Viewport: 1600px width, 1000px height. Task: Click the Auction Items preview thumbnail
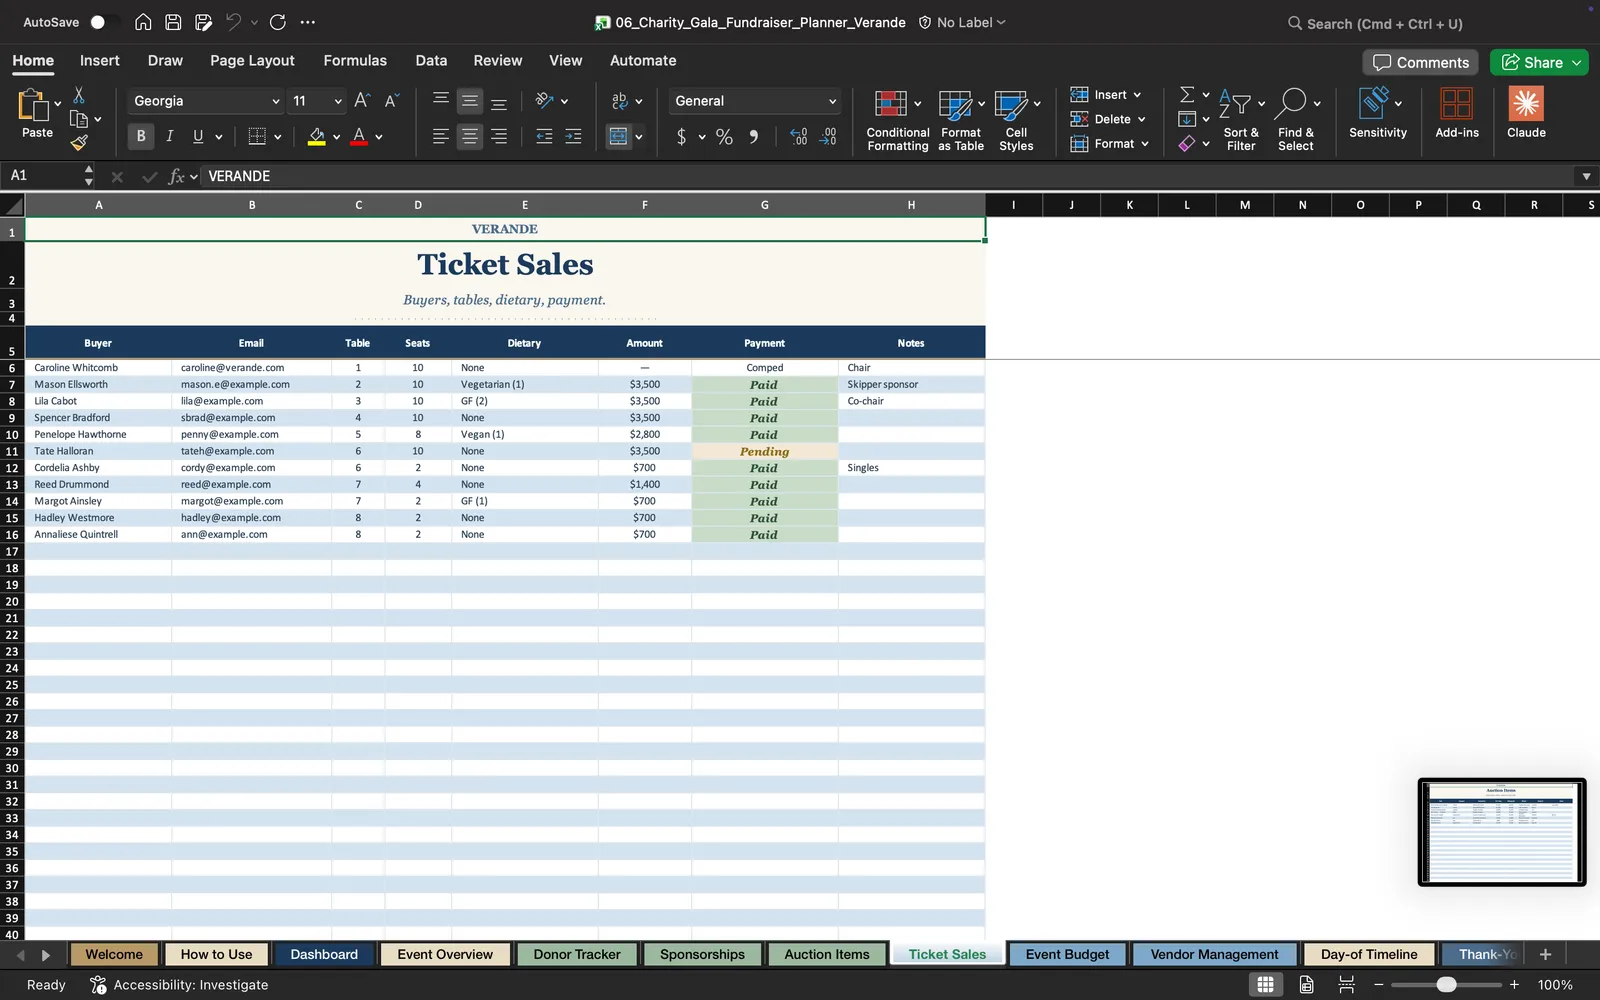(1502, 832)
